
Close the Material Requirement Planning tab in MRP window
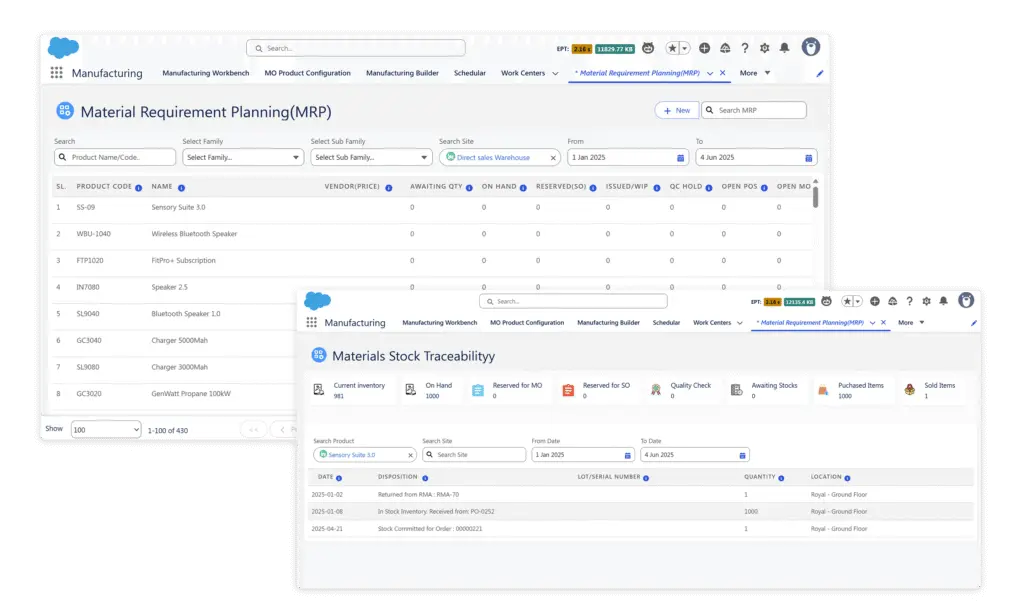(x=722, y=73)
